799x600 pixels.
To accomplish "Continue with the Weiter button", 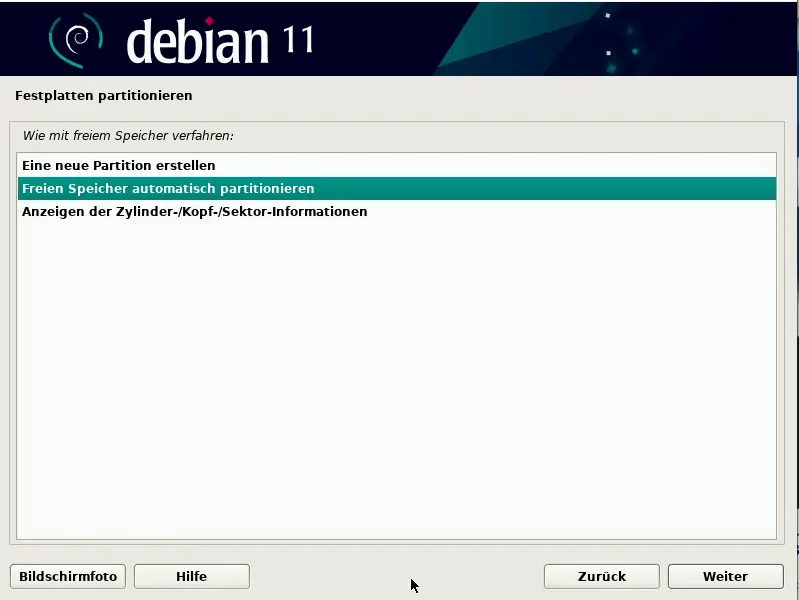I will (726, 577).
